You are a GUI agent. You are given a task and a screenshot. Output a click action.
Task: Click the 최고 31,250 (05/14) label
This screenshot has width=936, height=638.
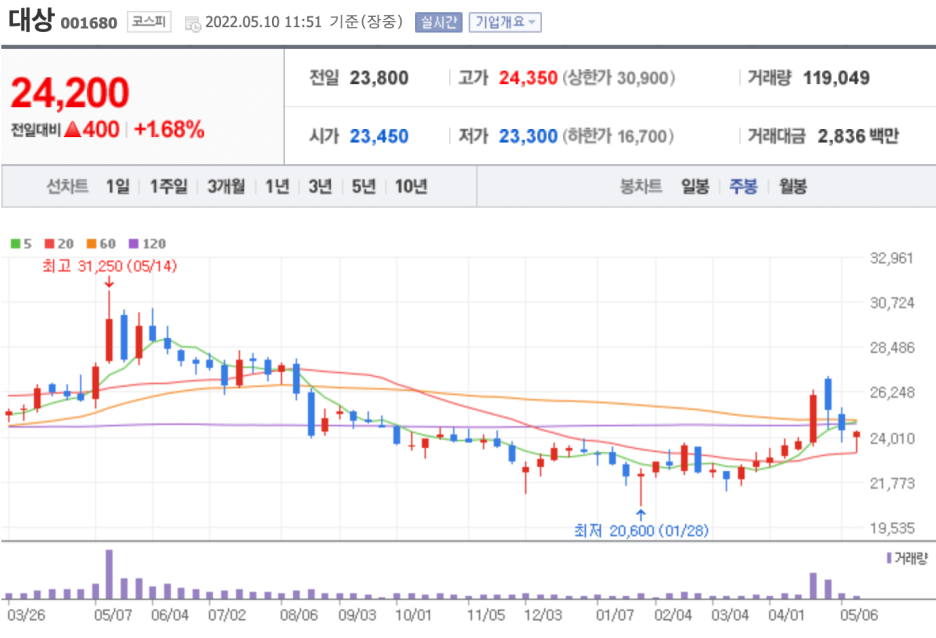pyautogui.click(x=109, y=266)
